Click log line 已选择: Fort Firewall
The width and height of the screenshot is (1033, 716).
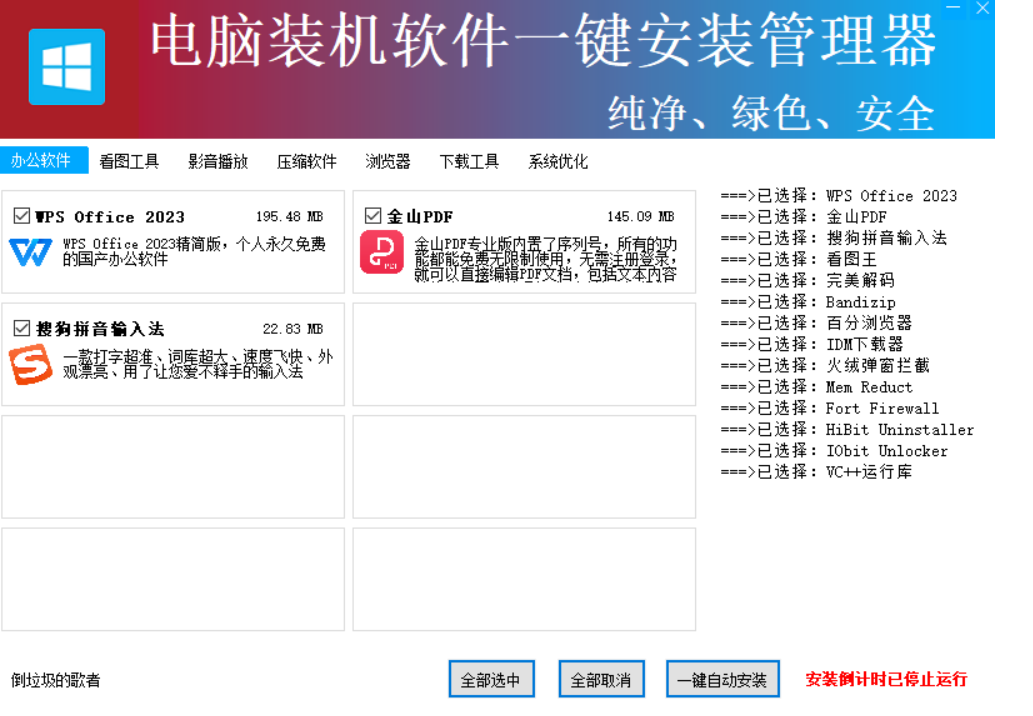[x=829, y=408]
